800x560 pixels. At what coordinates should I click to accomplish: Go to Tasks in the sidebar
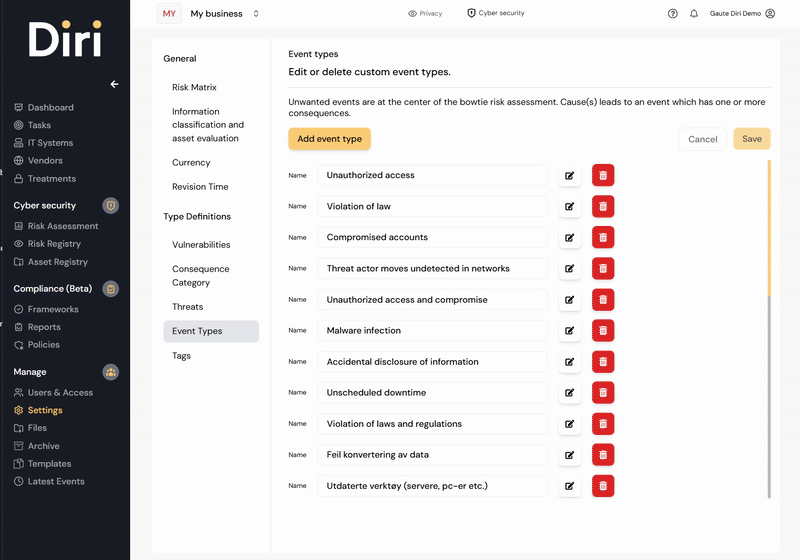point(32,125)
